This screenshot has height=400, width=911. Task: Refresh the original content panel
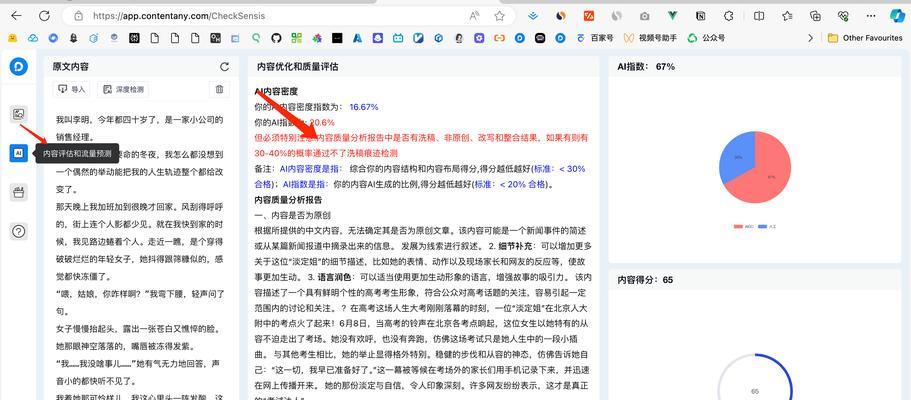pyautogui.click(x=224, y=67)
